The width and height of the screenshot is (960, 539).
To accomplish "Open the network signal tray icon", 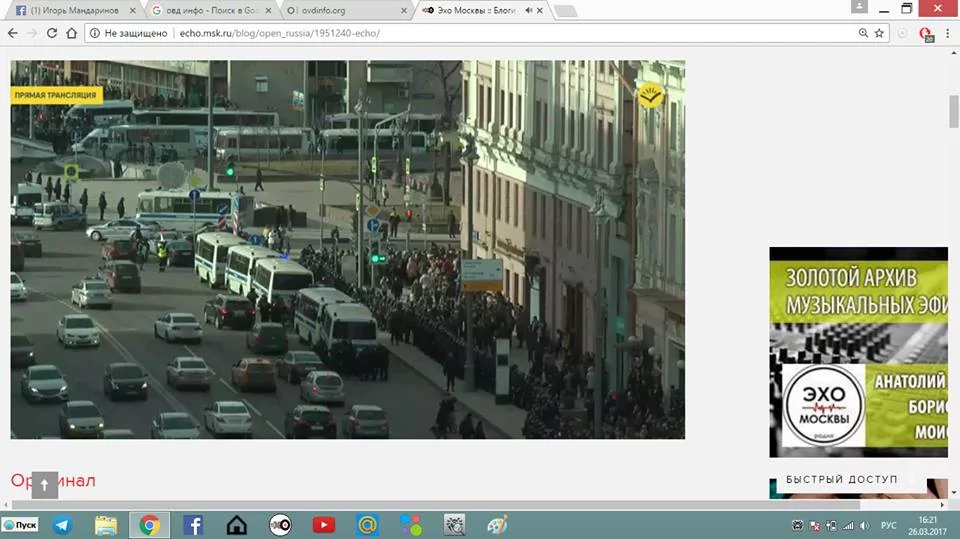I will click(x=848, y=526).
